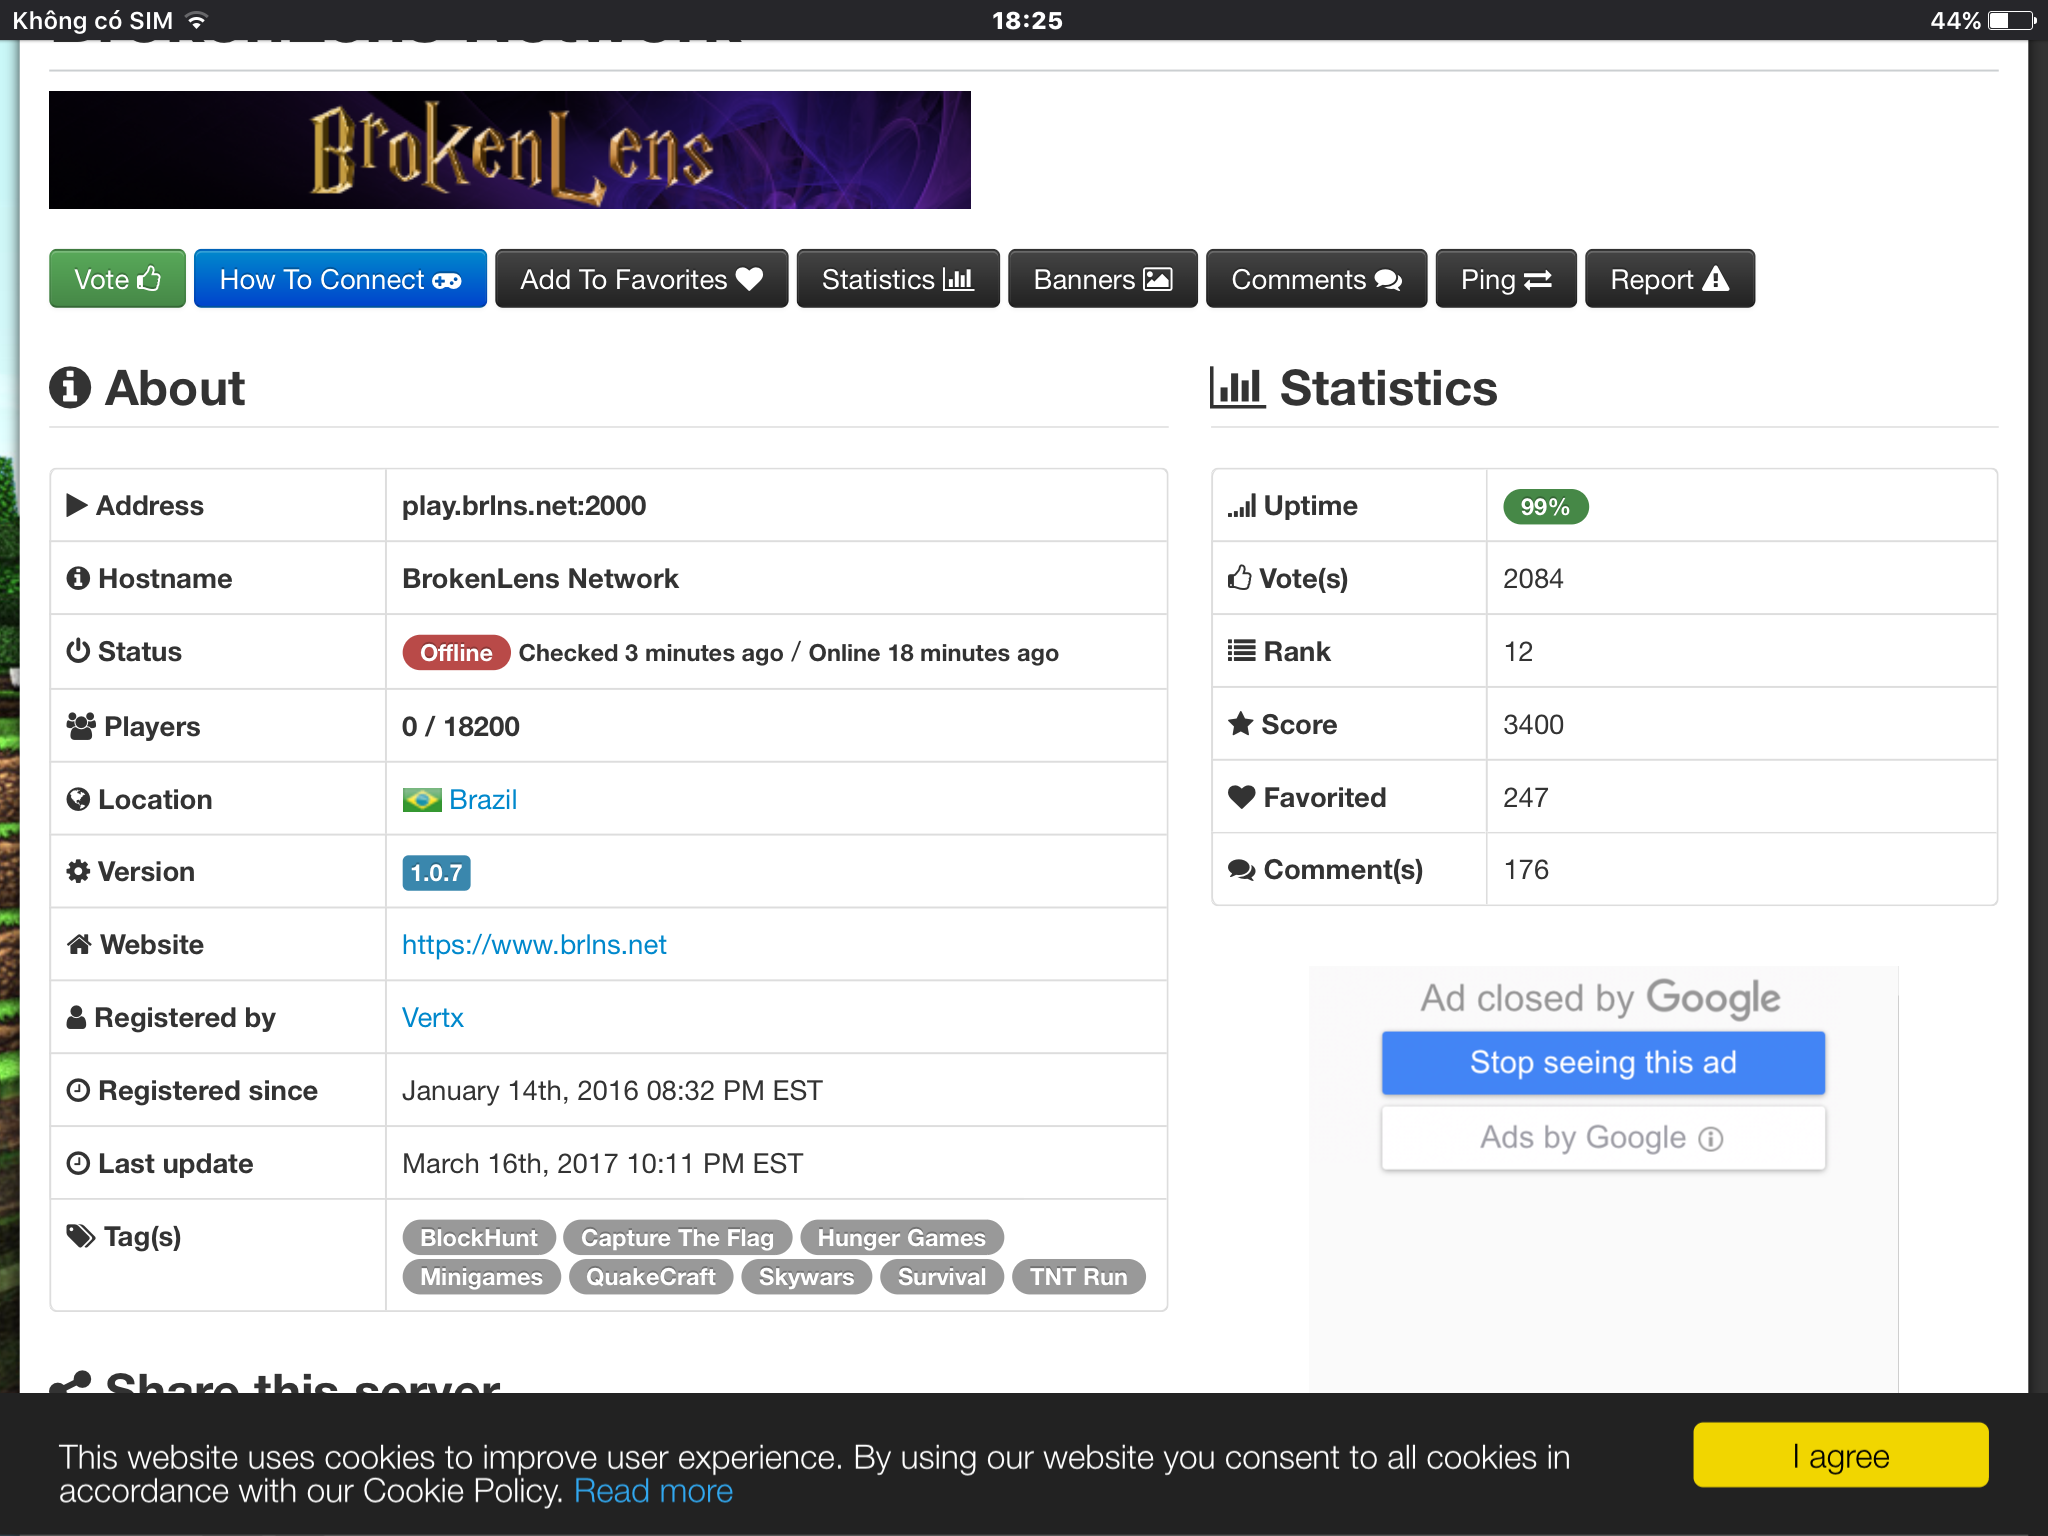Click the score value 3400
Screen dimensions: 2048x1536
coord(1533,724)
